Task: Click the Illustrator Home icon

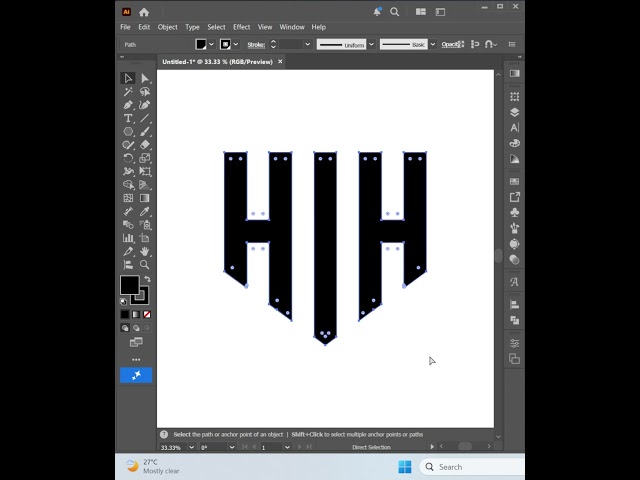Action: [144, 12]
